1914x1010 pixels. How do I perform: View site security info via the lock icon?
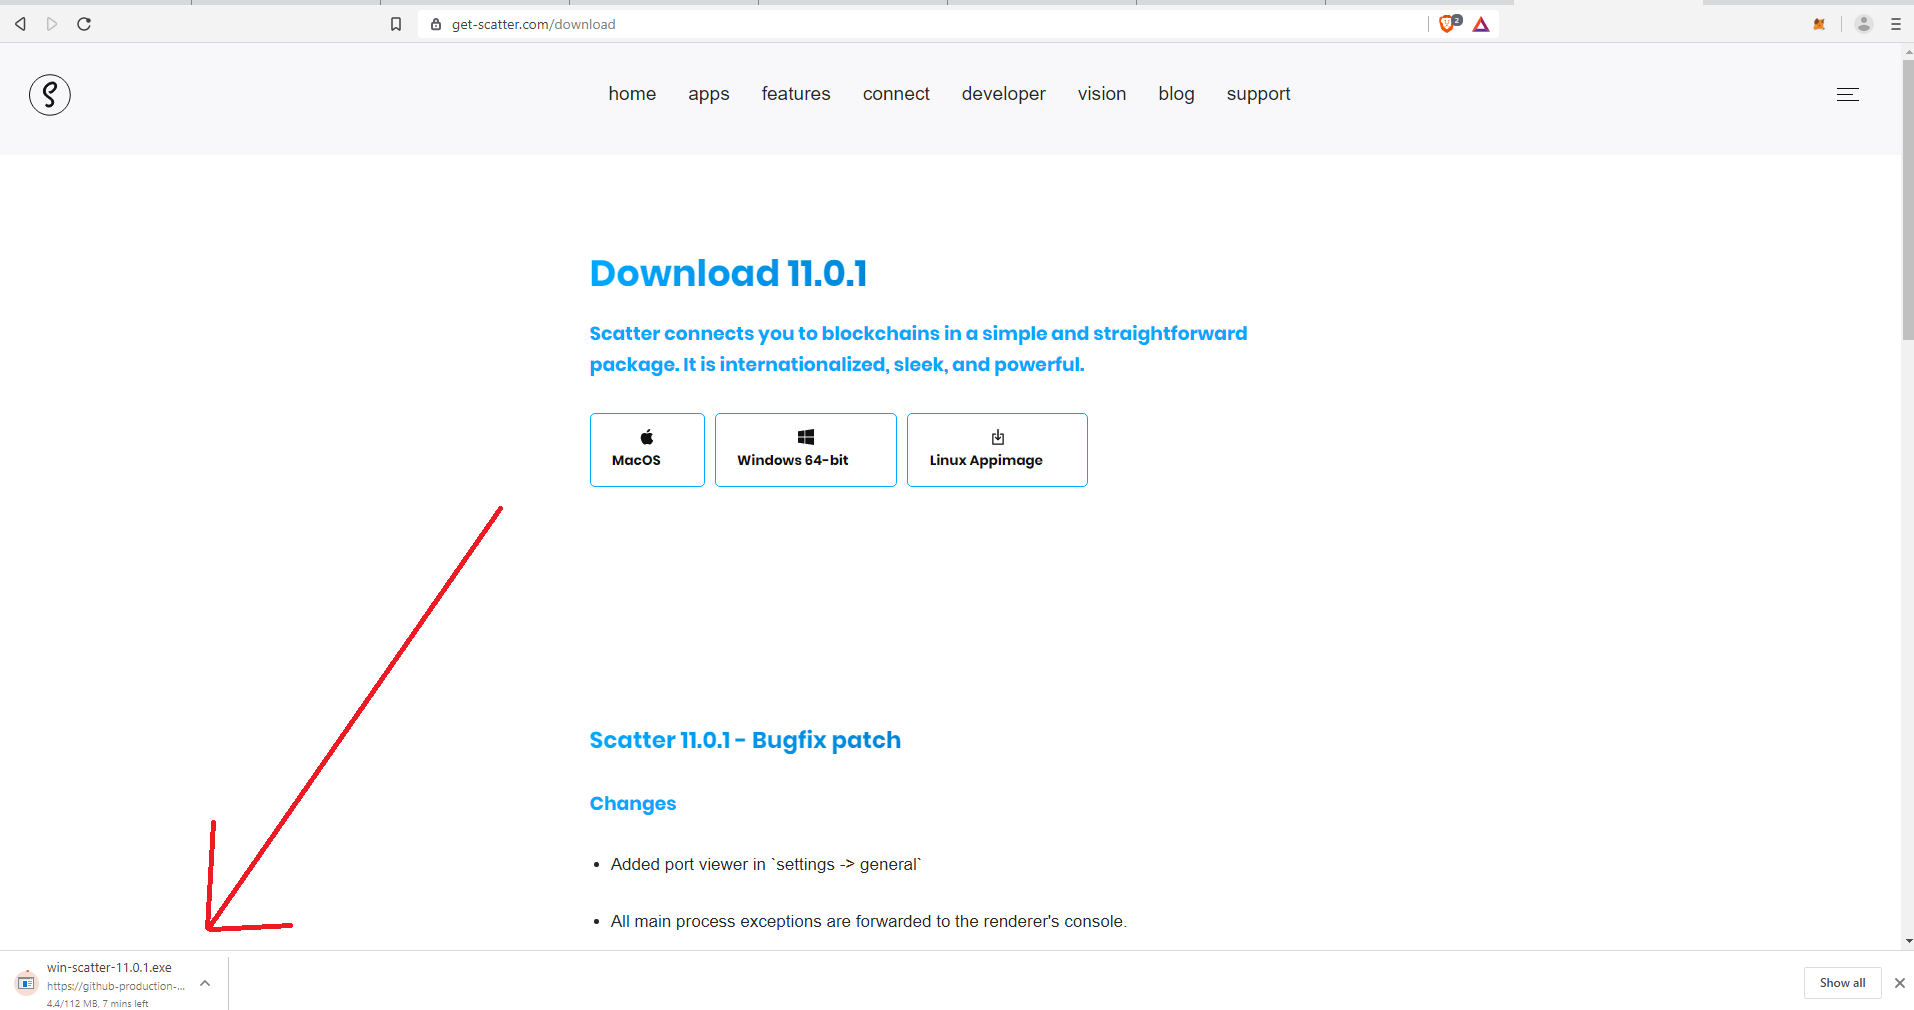pos(436,24)
